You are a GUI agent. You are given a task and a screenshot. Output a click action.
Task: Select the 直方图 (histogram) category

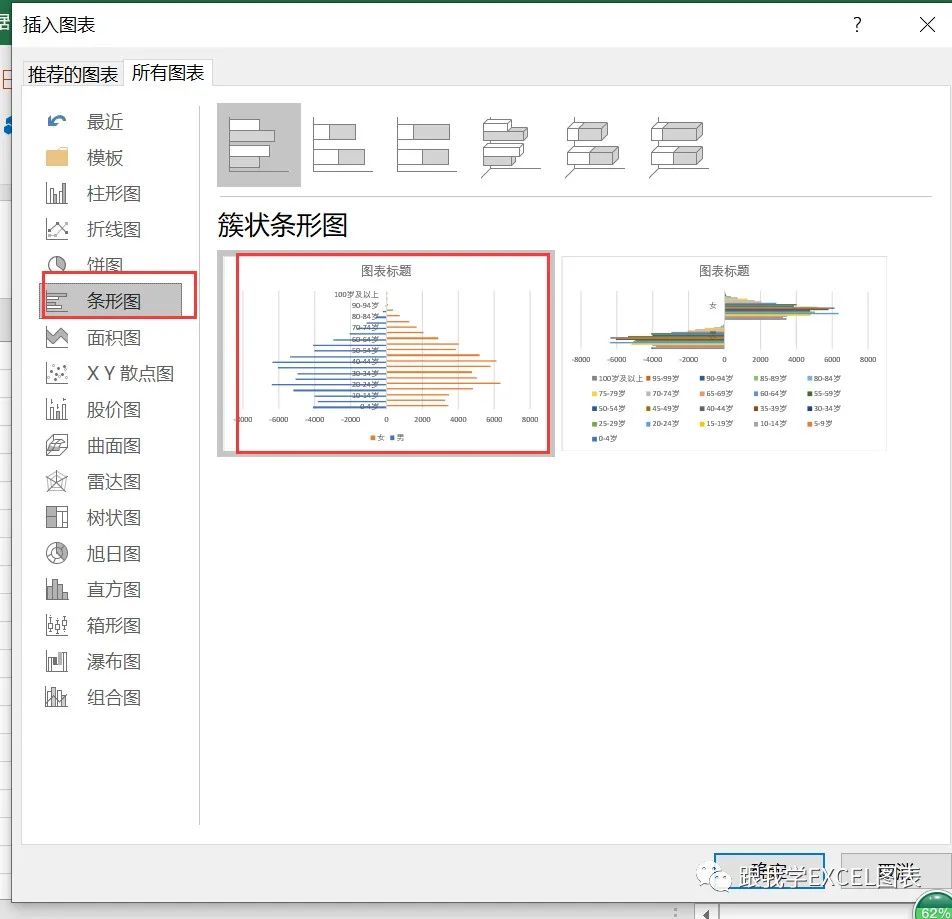113,589
